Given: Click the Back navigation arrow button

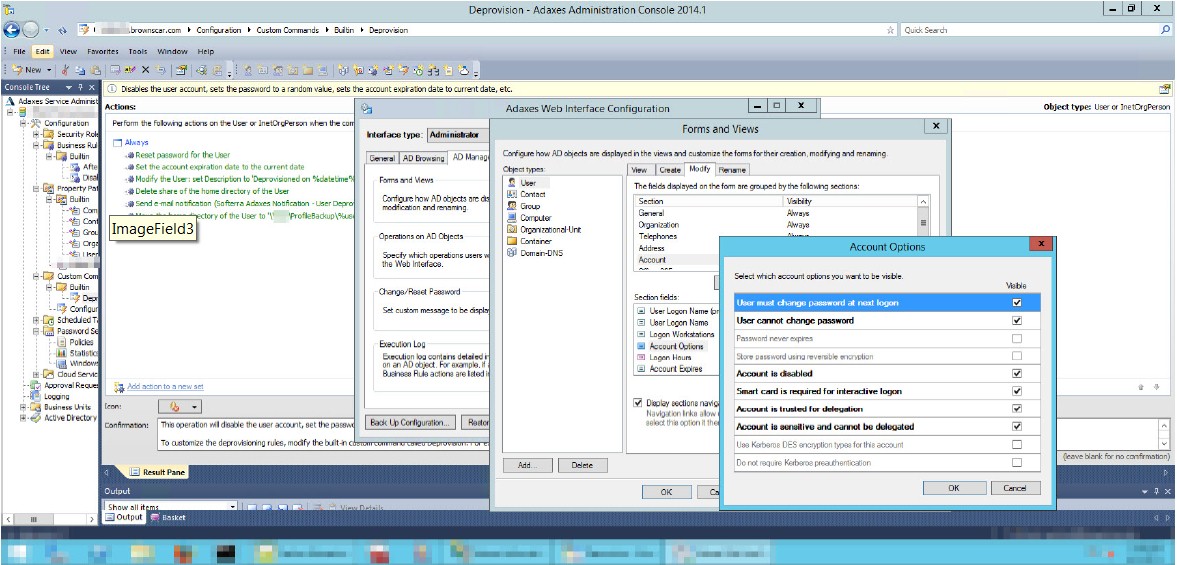Looking at the screenshot, I should pyautogui.click(x=11, y=30).
